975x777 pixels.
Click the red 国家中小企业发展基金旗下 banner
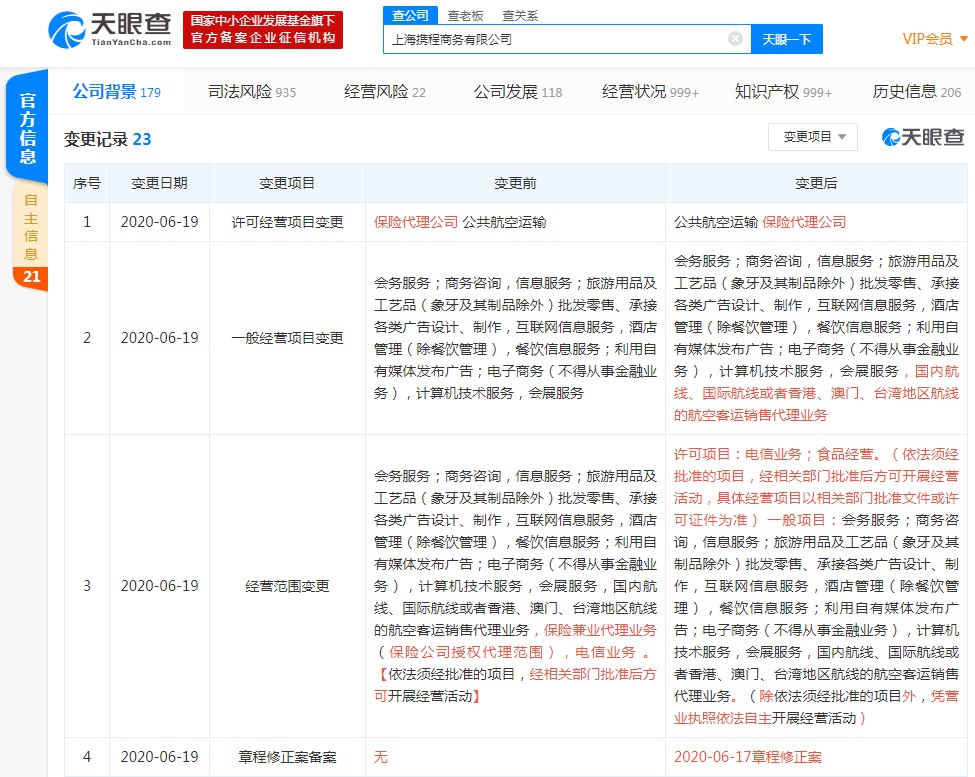coord(262,29)
